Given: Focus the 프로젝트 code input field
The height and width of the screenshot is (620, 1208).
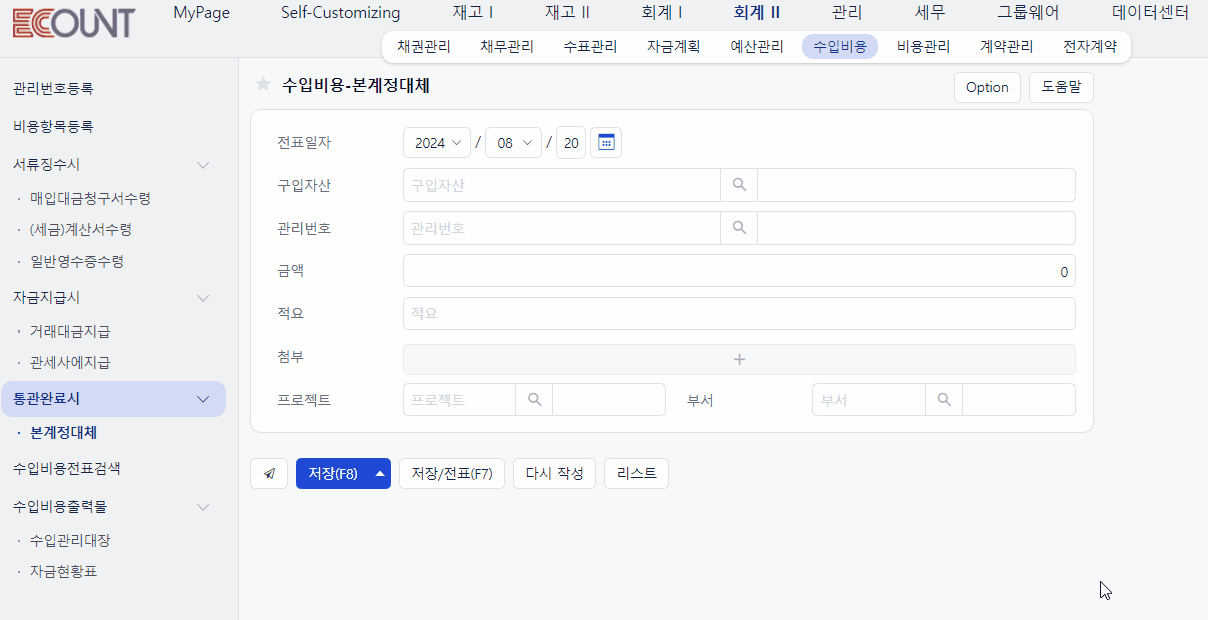Looking at the screenshot, I should coord(459,400).
